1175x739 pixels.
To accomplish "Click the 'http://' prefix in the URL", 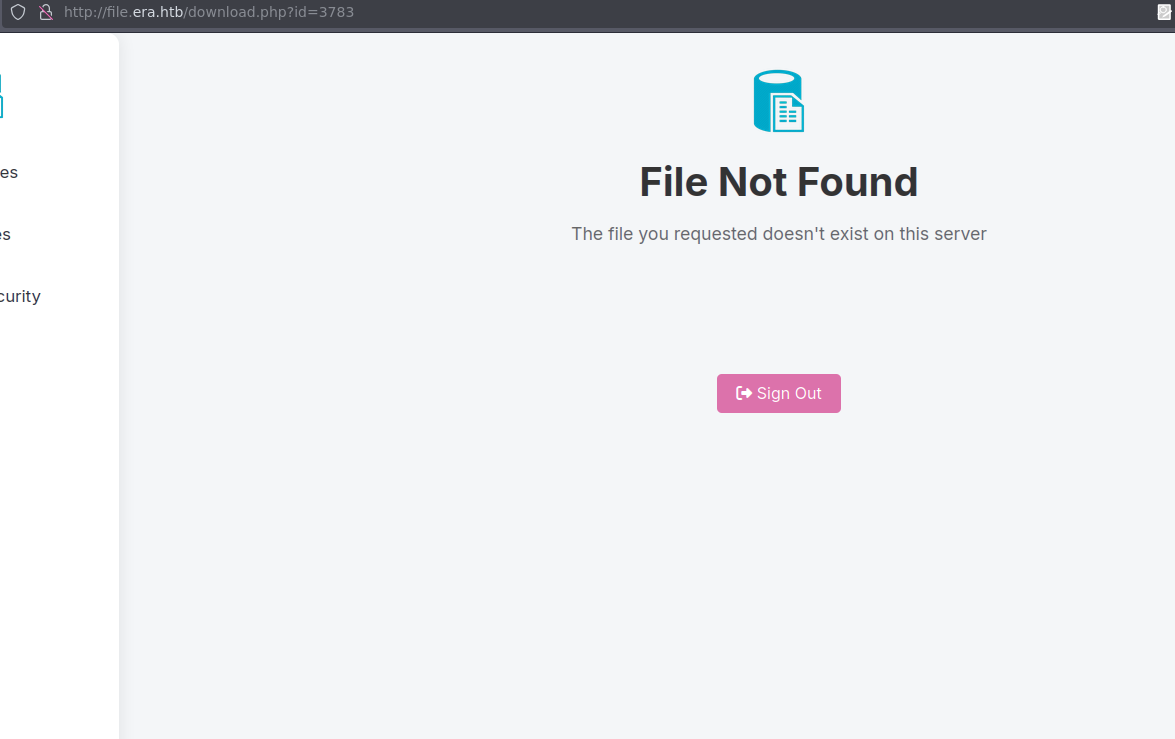I will [80, 13].
